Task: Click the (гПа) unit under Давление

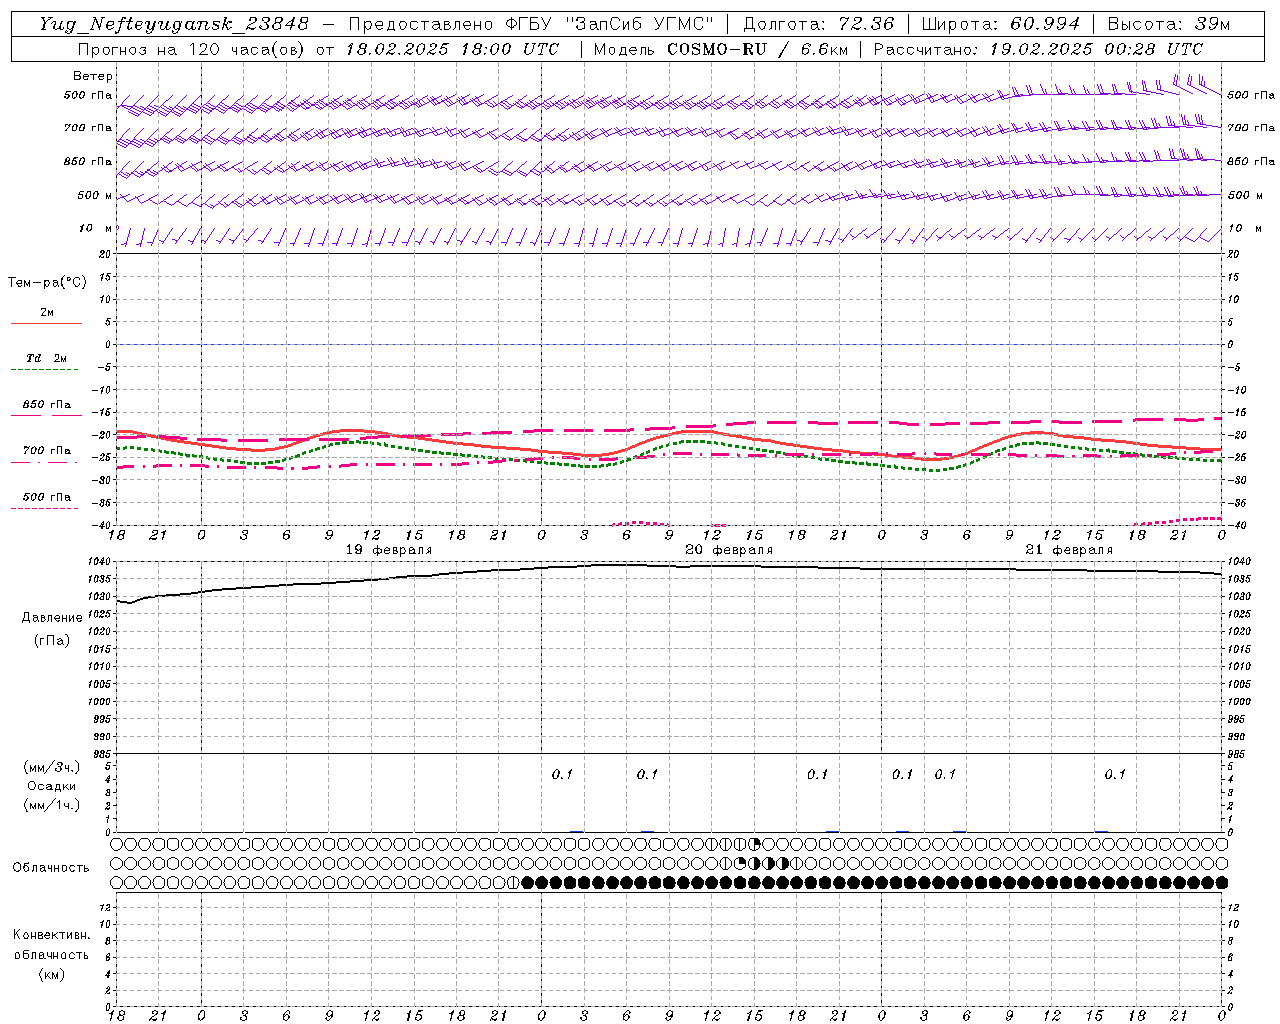Action: click(52, 640)
